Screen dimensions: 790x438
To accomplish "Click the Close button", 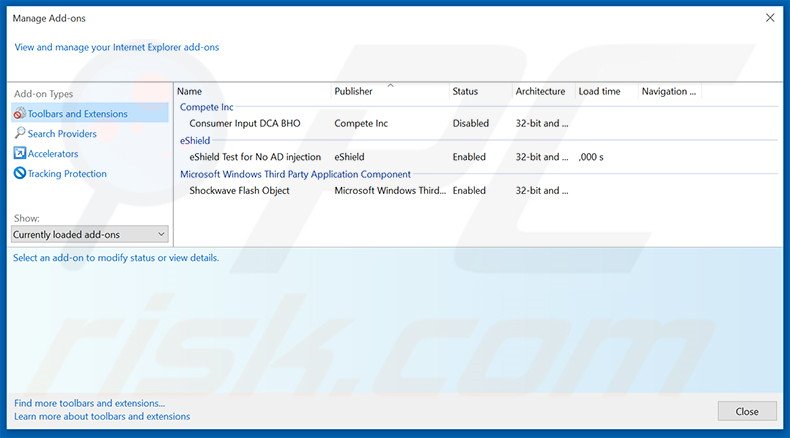I will 747,411.
